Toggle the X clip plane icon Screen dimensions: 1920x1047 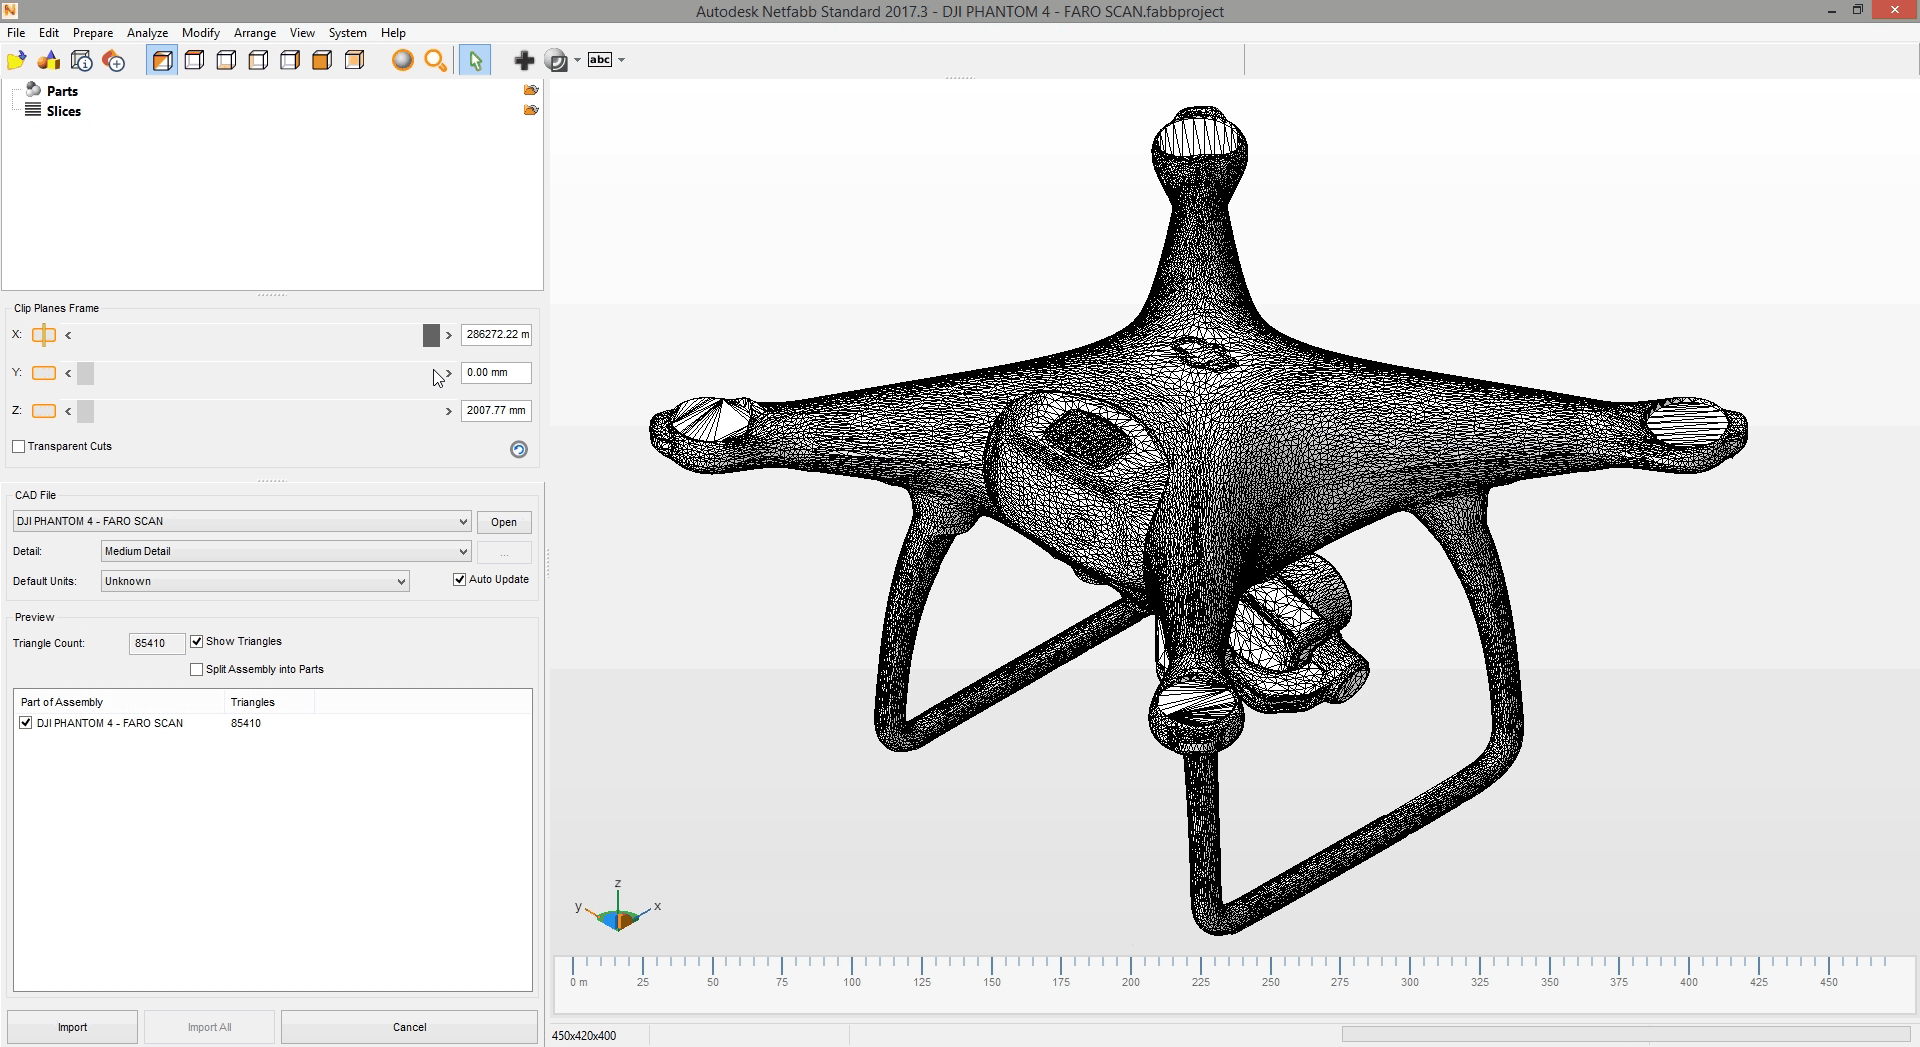(x=44, y=335)
